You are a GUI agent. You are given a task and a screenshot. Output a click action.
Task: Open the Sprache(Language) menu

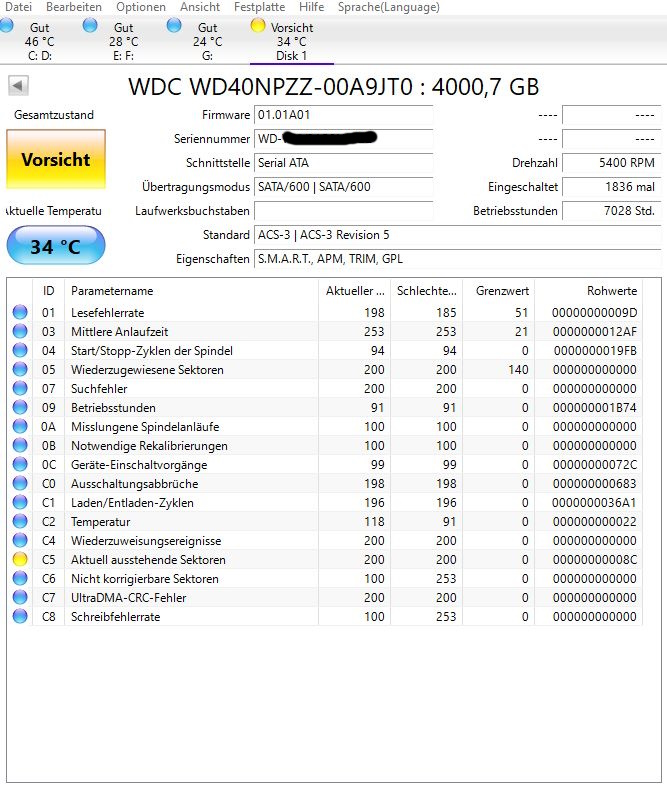pyautogui.click(x=389, y=7)
